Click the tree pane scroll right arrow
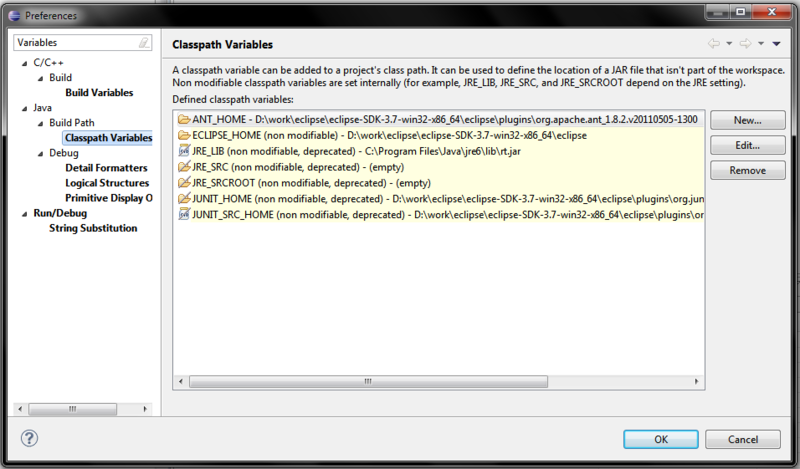Image resolution: width=800 pixels, height=469 pixels. pyautogui.click(x=145, y=409)
